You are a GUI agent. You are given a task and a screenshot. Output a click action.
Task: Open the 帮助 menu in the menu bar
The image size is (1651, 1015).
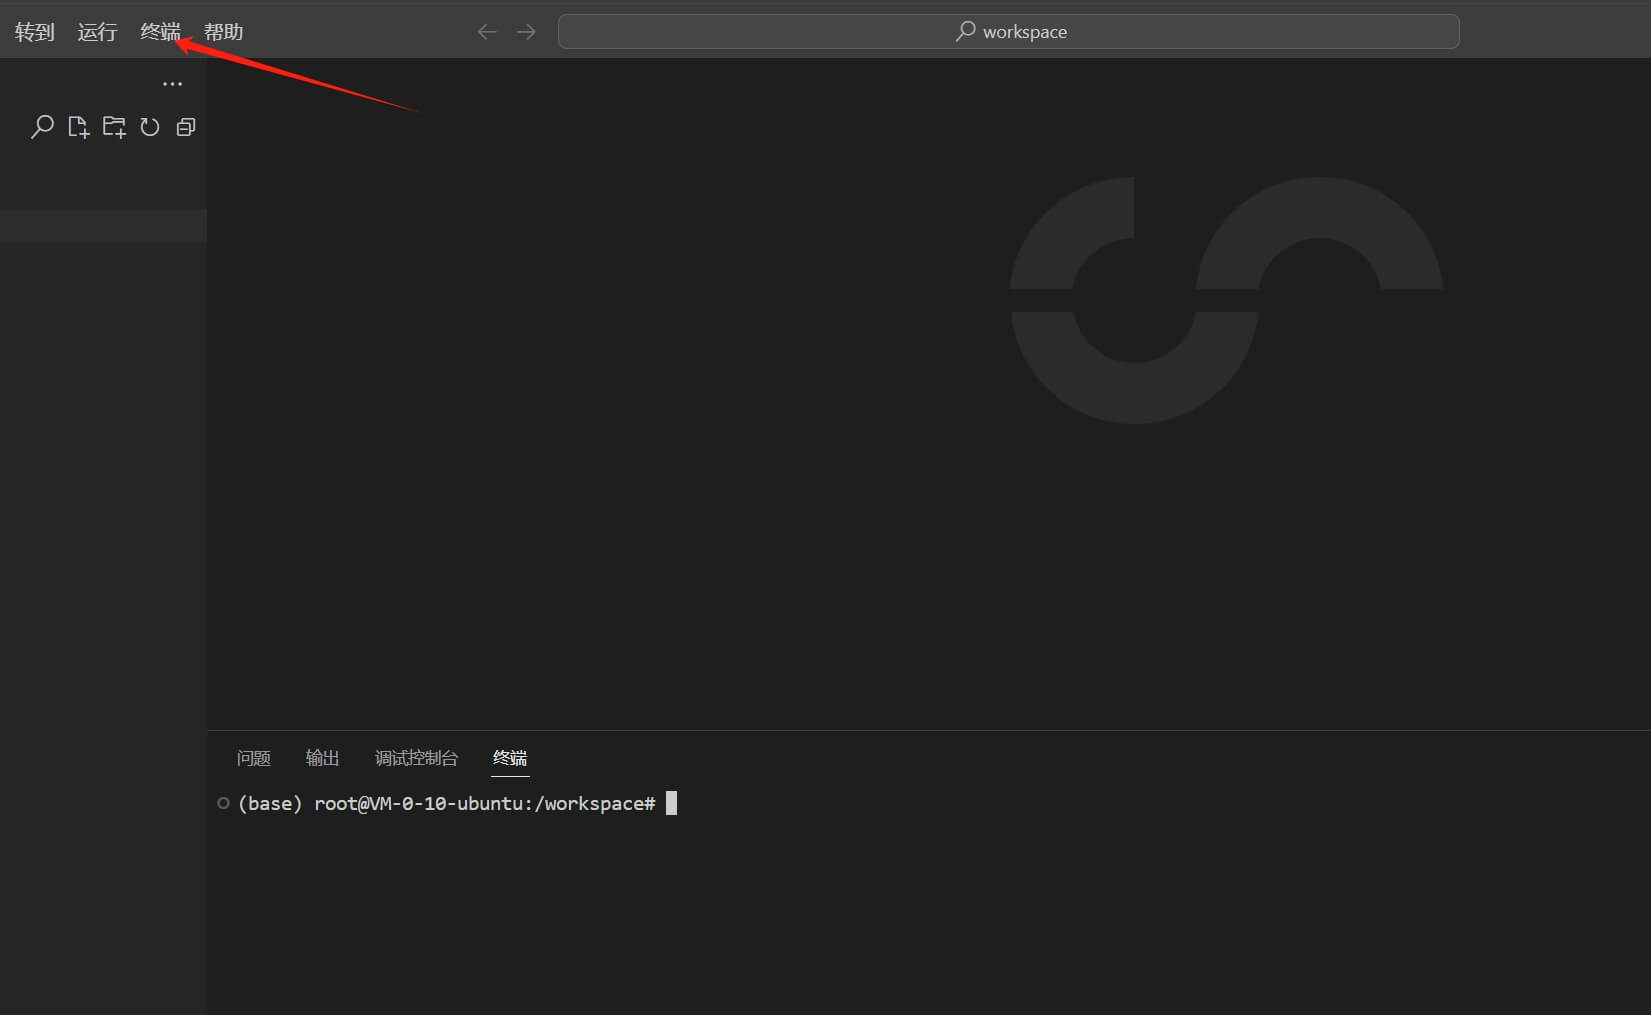[x=223, y=31]
